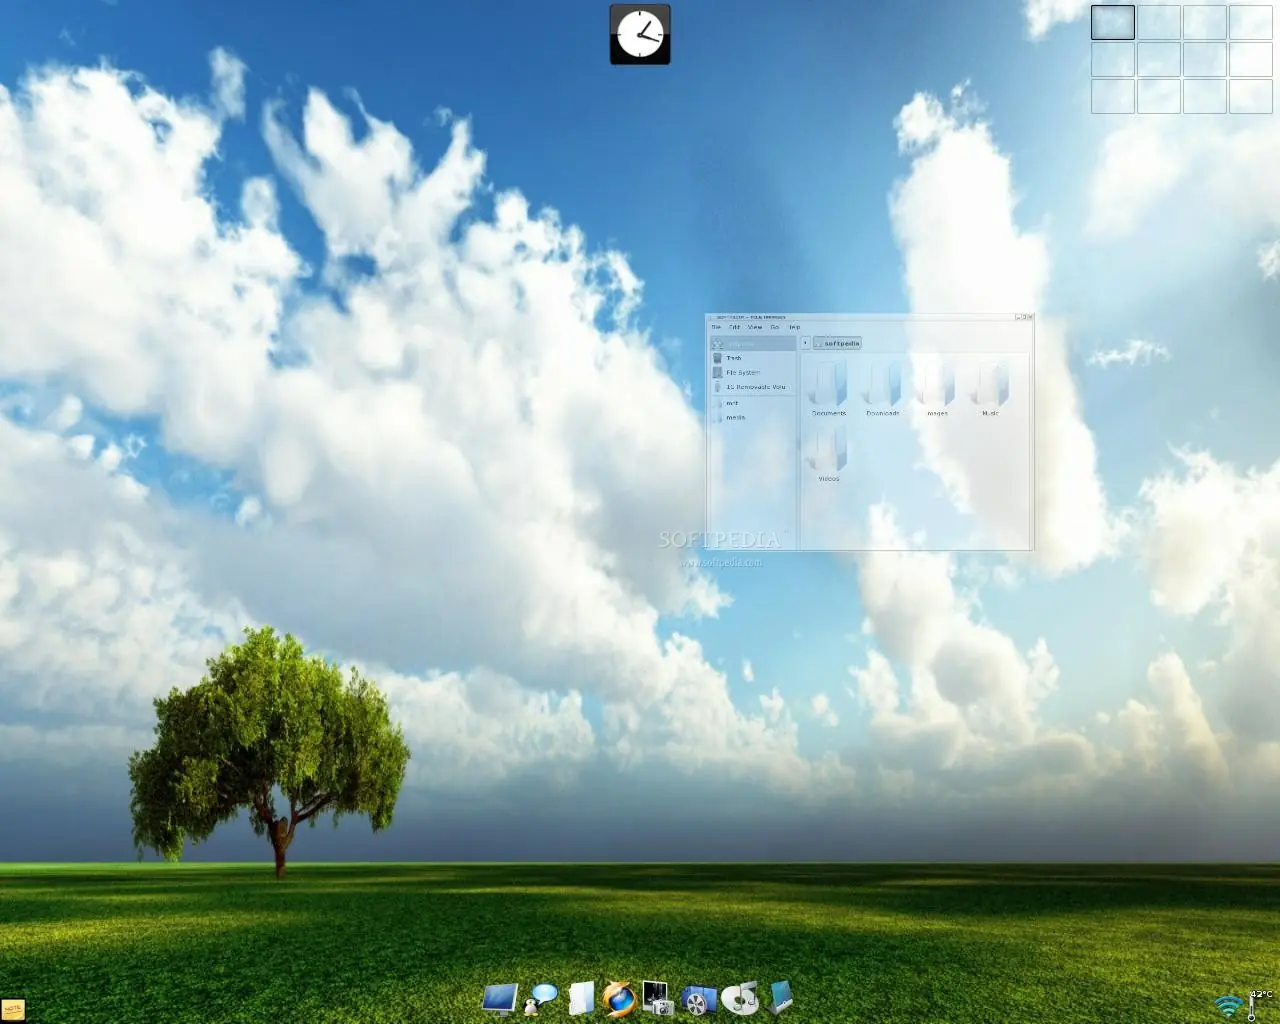The image size is (1280, 1024).
Task: Select the Removable Volume sidebar entry
Action: coord(753,387)
